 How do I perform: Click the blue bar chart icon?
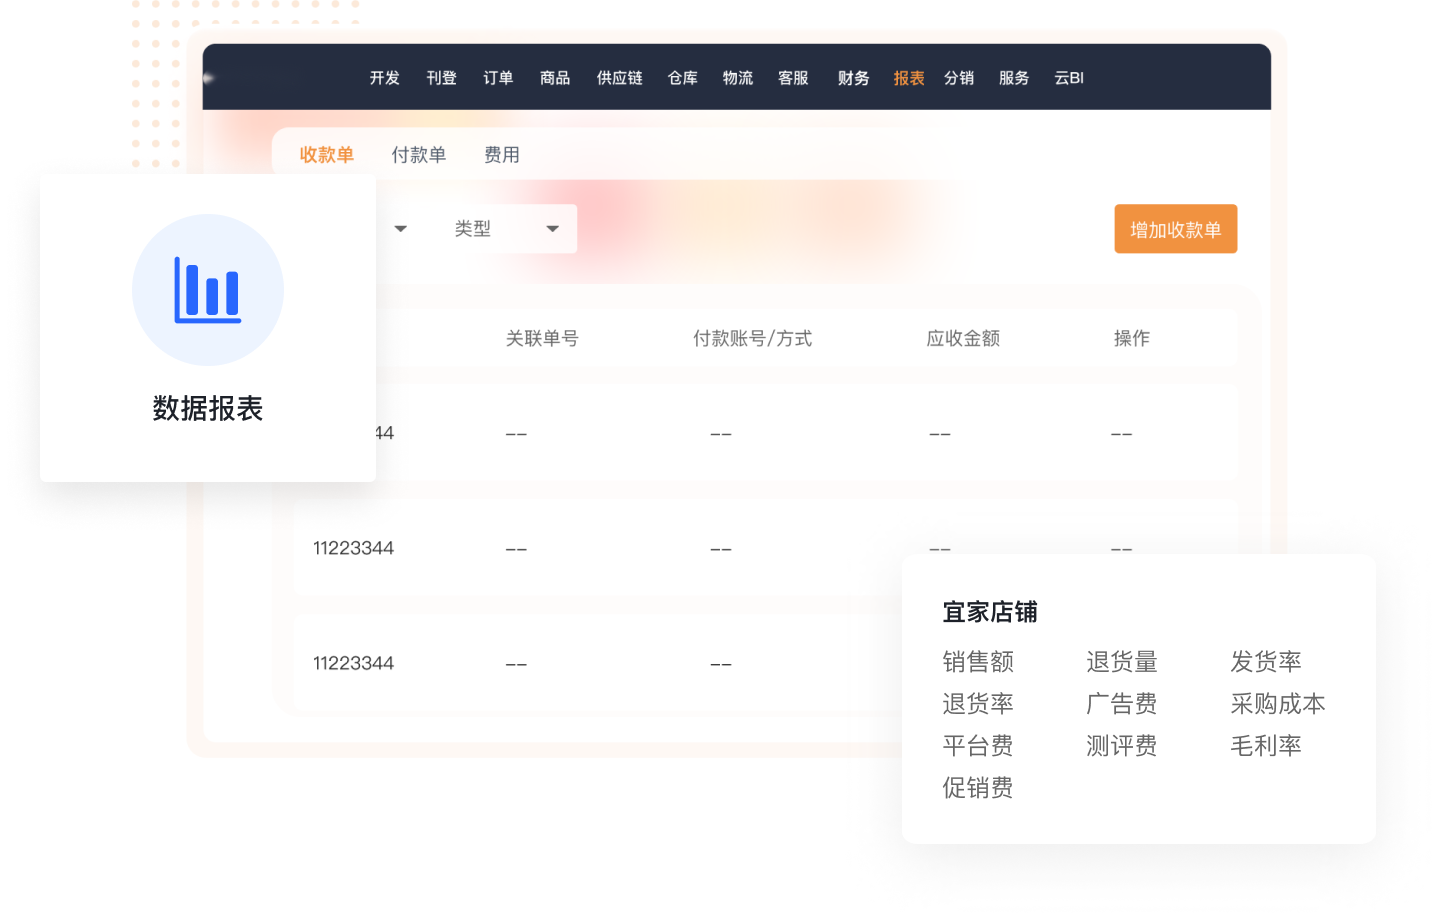click(x=208, y=290)
